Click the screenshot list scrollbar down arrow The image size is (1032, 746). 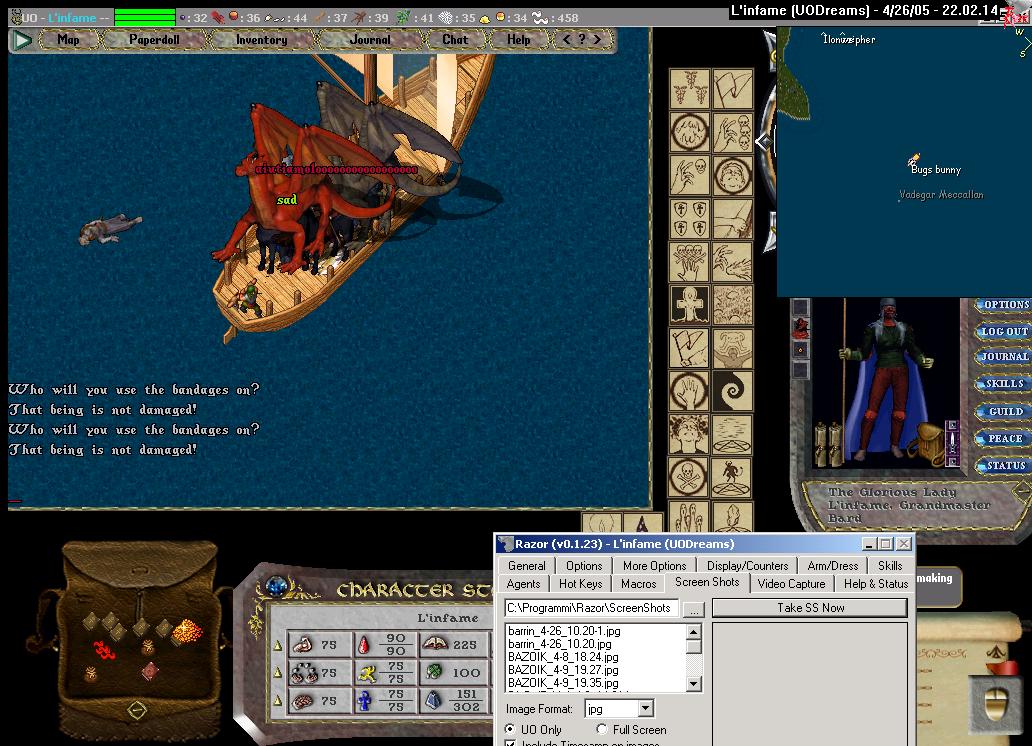point(694,684)
